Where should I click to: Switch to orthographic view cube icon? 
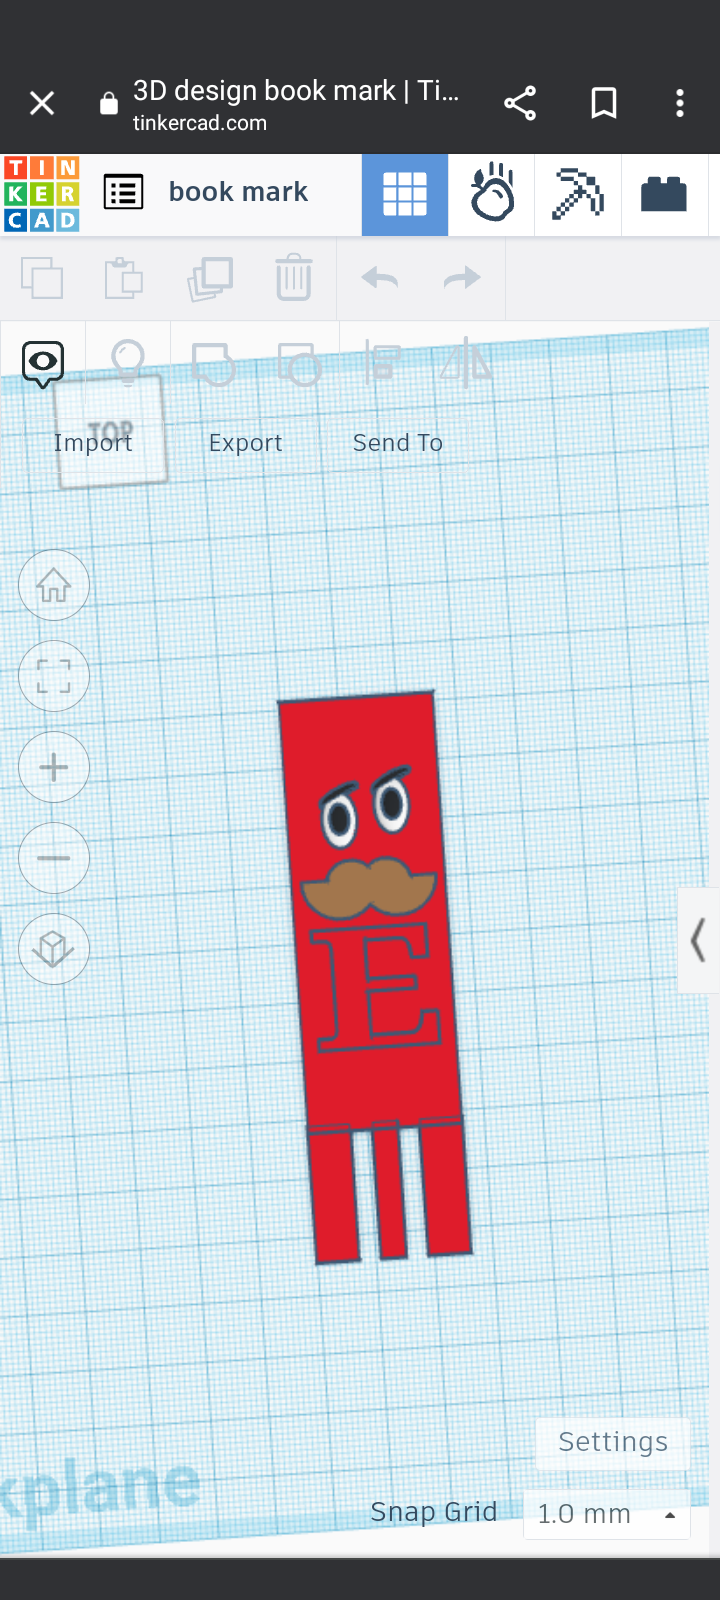[54, 949]
